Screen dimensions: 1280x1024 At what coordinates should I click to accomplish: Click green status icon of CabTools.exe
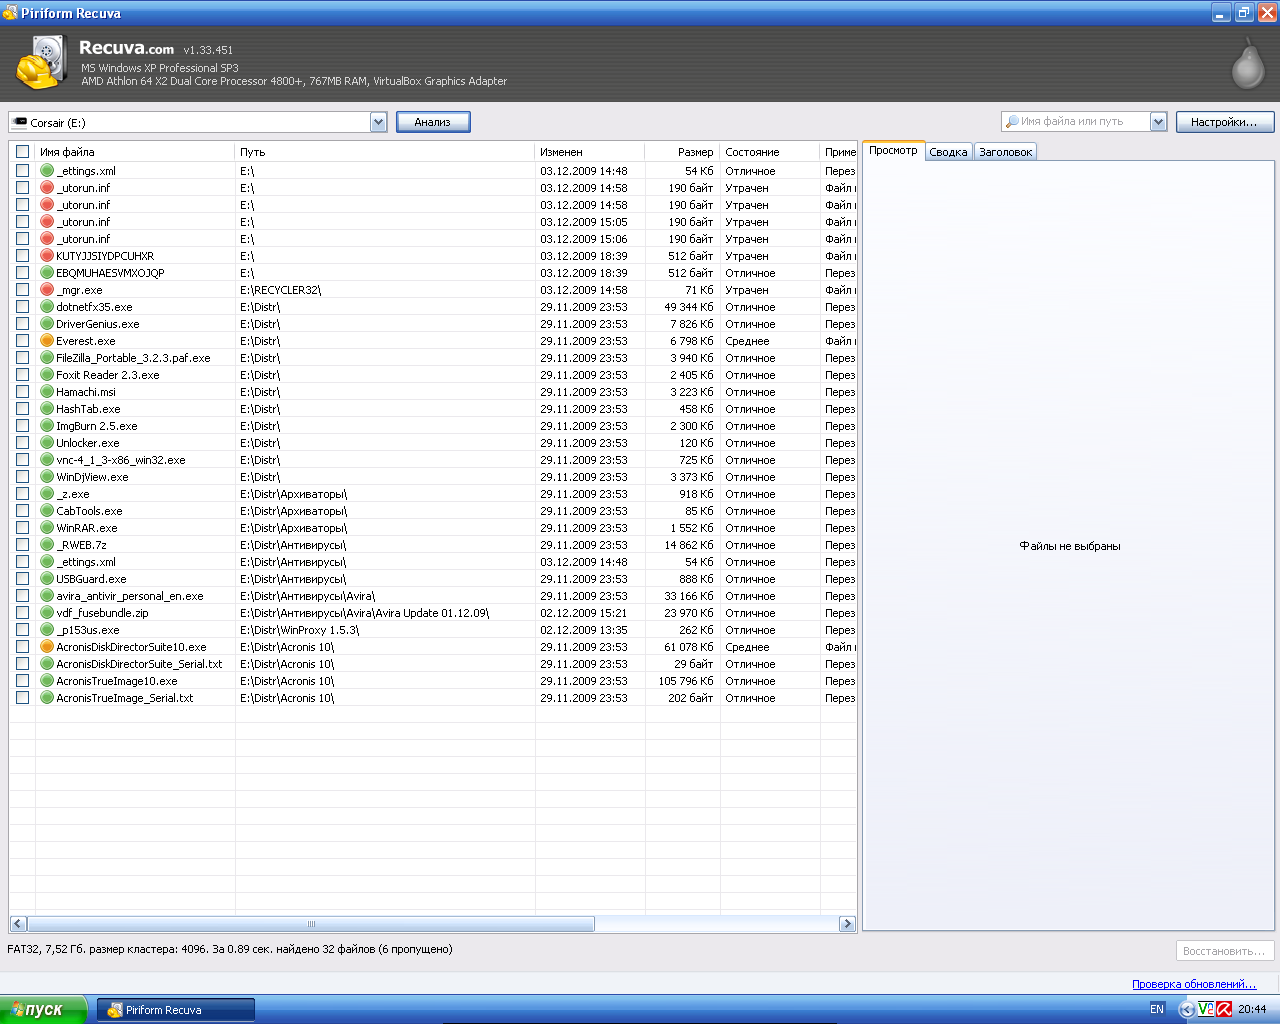tap(47, 511)
